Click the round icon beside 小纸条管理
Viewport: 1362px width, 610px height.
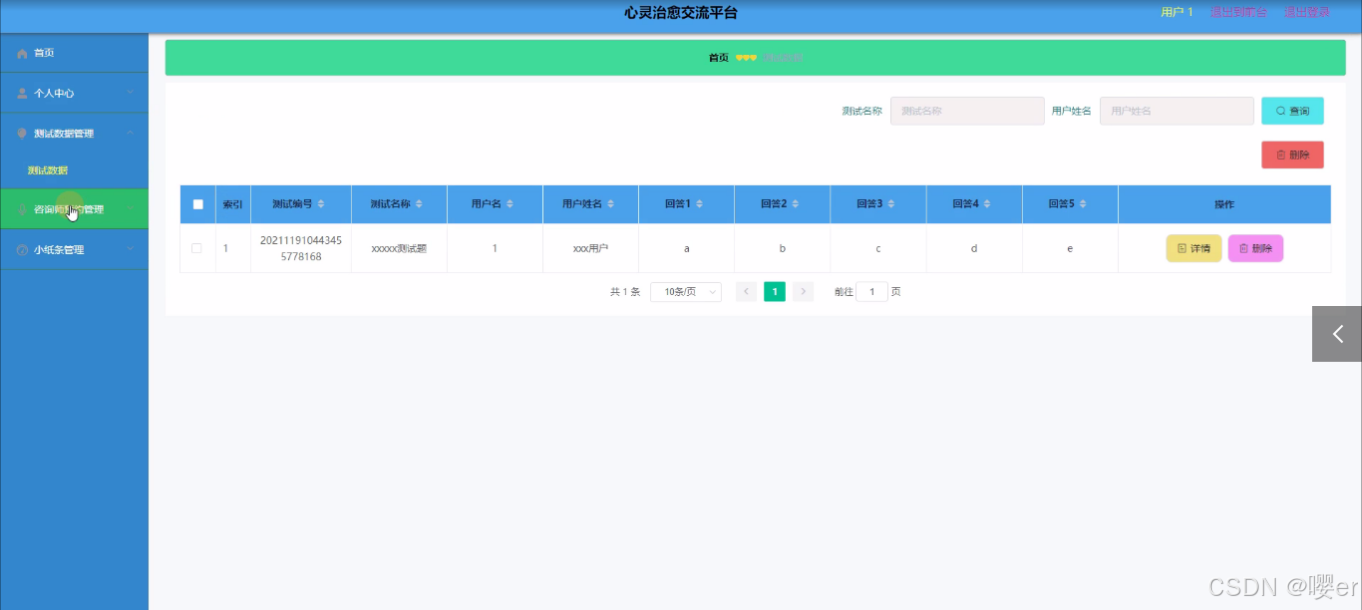point(22,250)
